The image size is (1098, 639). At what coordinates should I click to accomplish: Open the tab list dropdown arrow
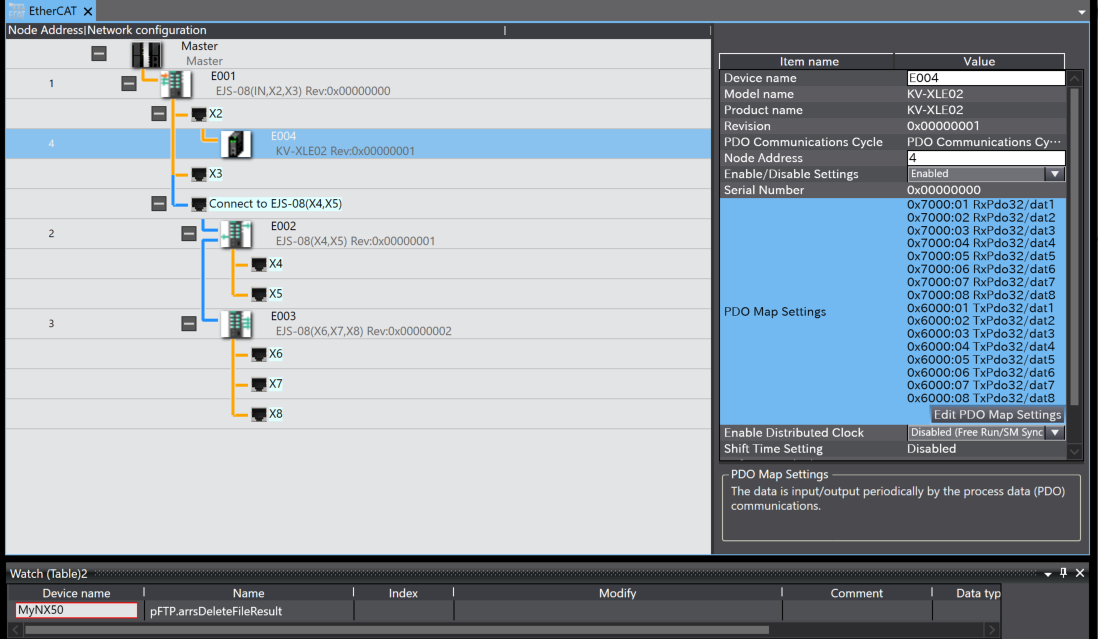tap(1082, 11)
